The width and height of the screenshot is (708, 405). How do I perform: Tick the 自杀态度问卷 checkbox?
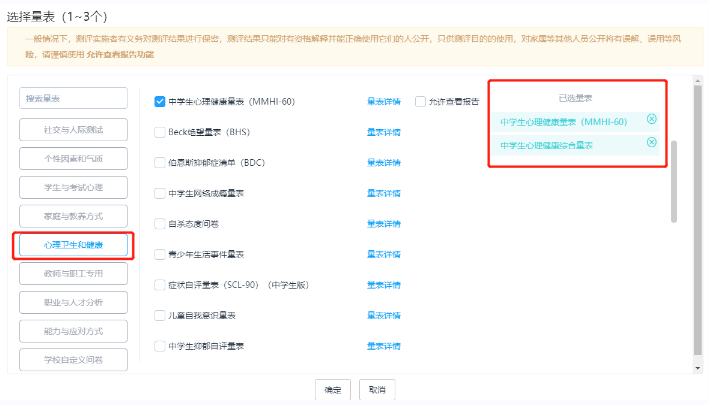[160, 224]
